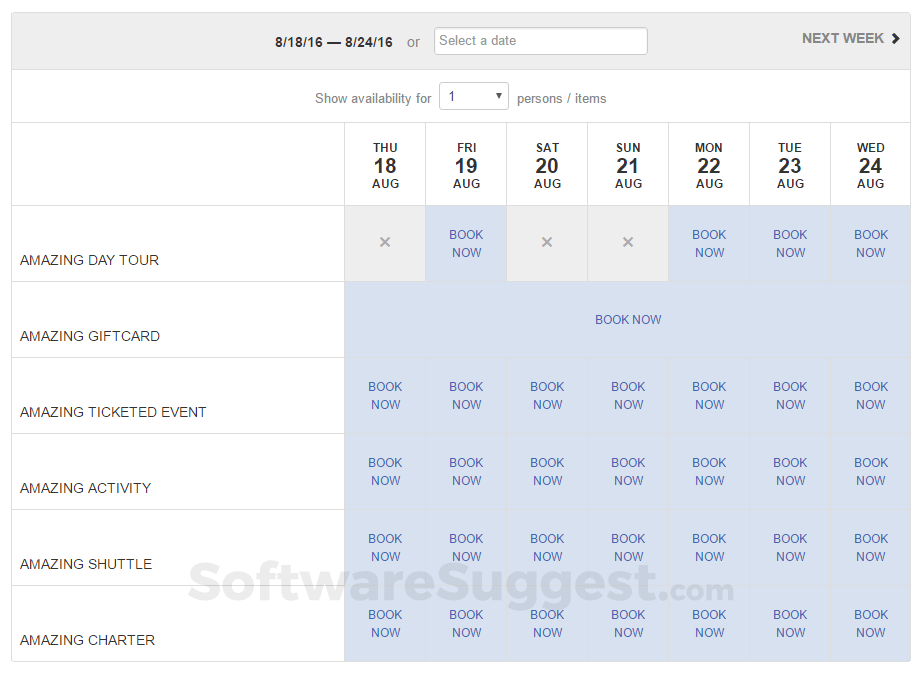Screen dimensions: 921x680
Task: Go to next week using the chevron arrow
Action: point(896,39)
